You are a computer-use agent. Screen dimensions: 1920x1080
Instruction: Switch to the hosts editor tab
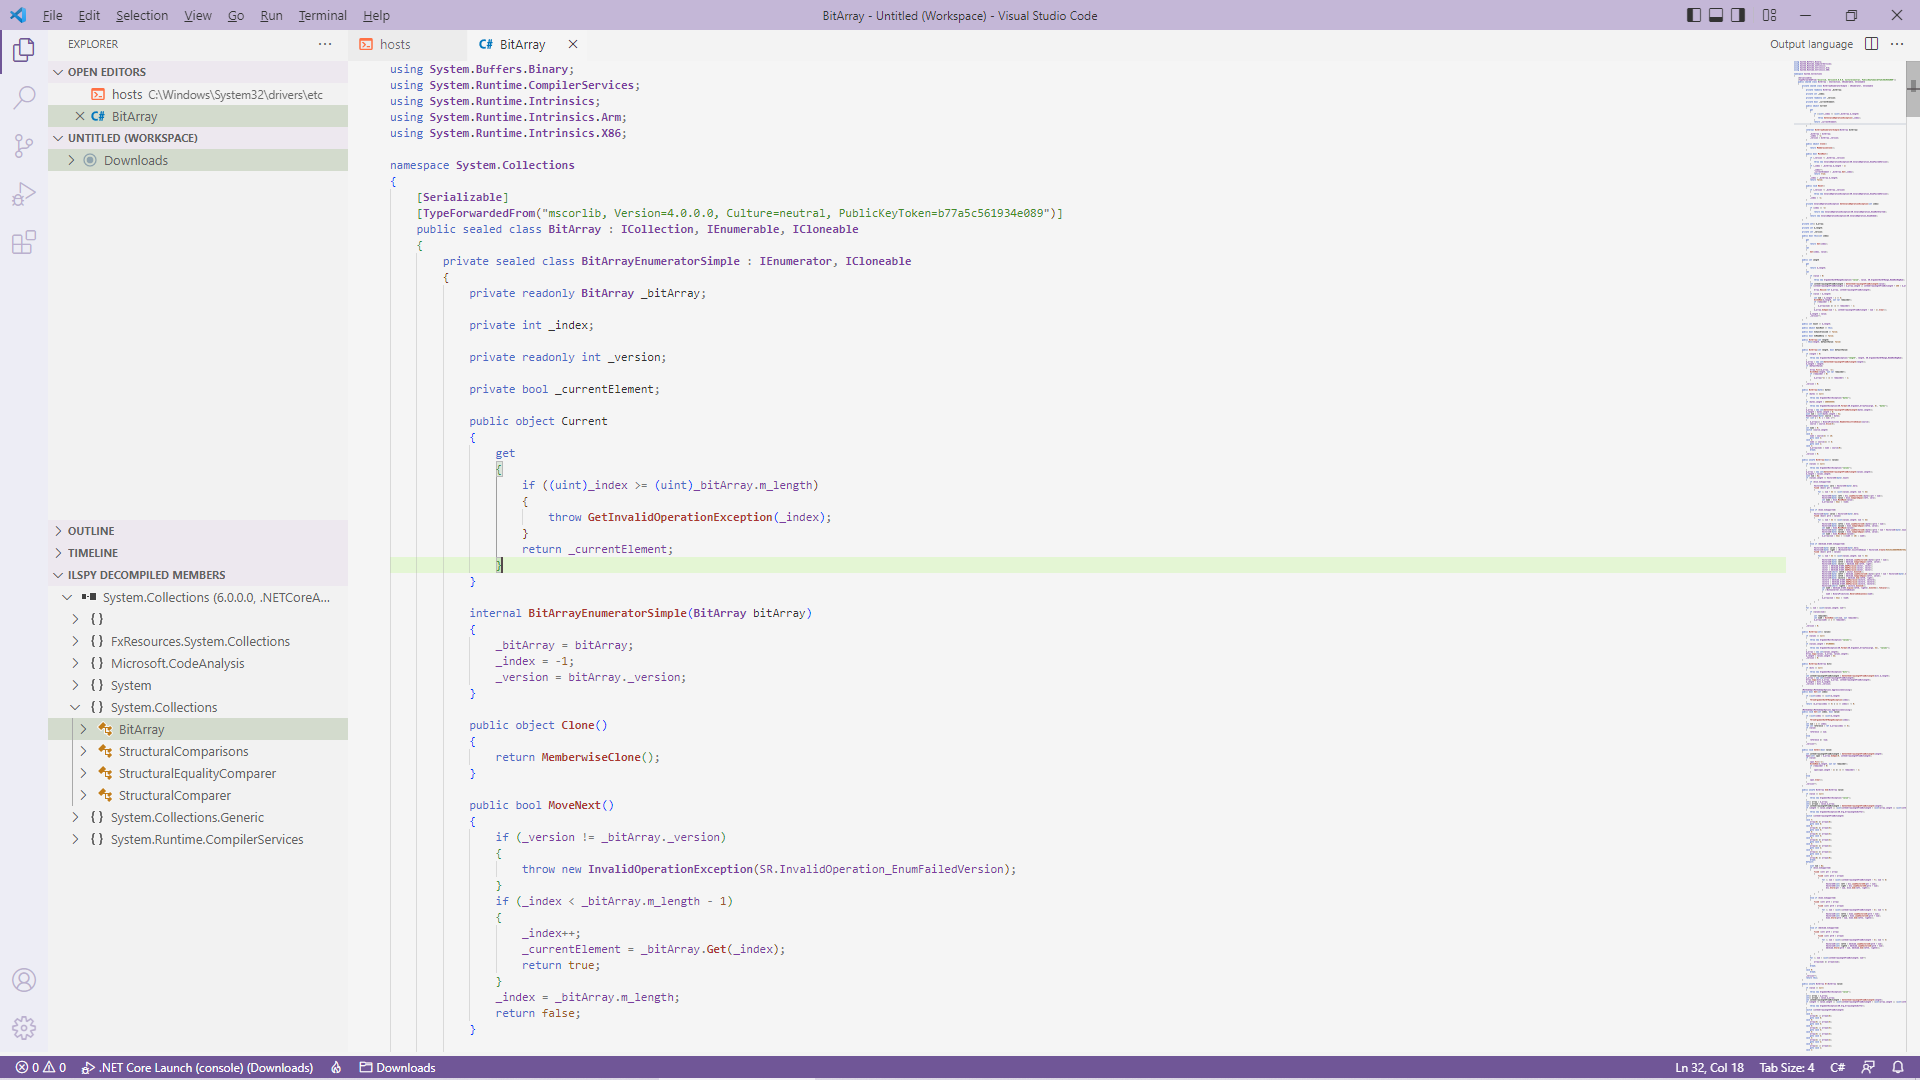pyautogui.click(x=395, y=44)
